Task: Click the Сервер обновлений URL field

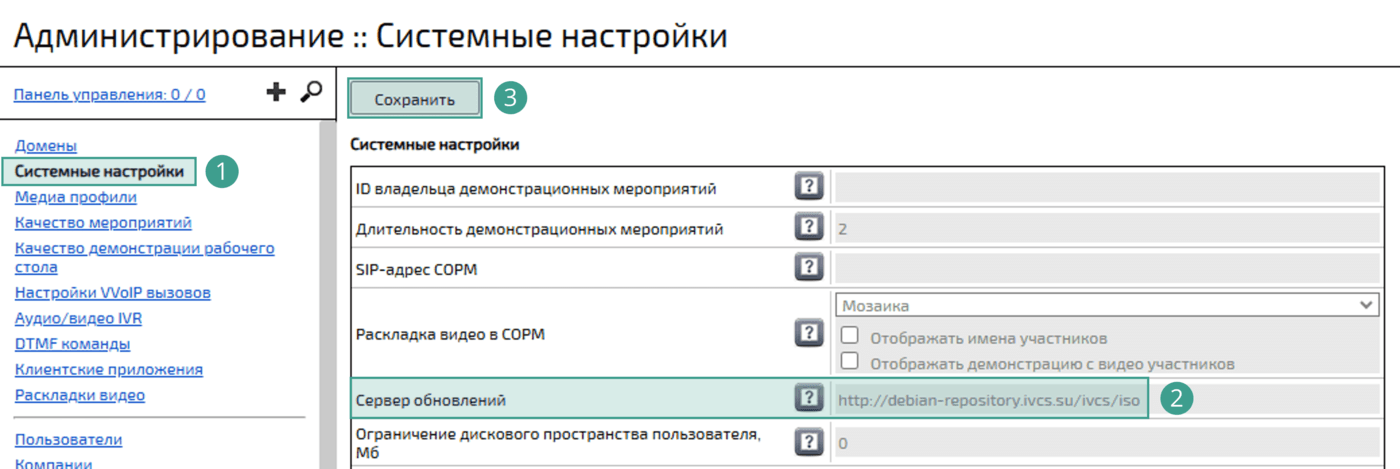Action: point(988,400)
